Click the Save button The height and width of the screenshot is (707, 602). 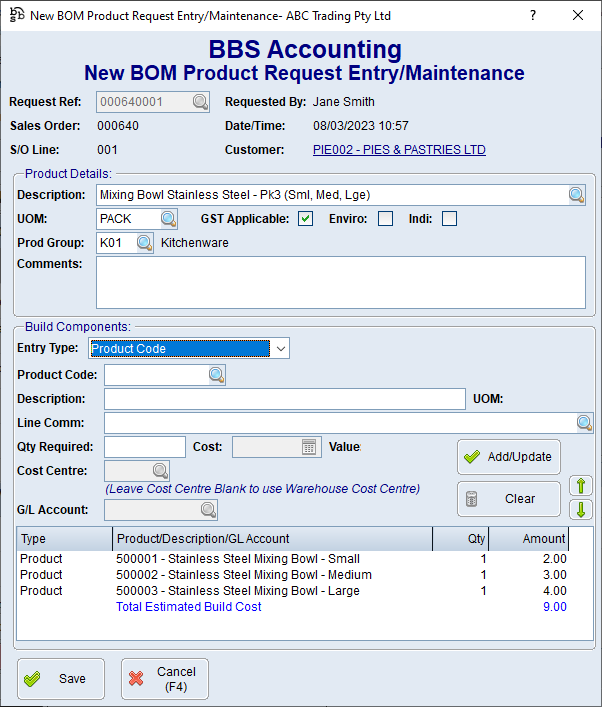pyautogui.click(x=60, y=678)
